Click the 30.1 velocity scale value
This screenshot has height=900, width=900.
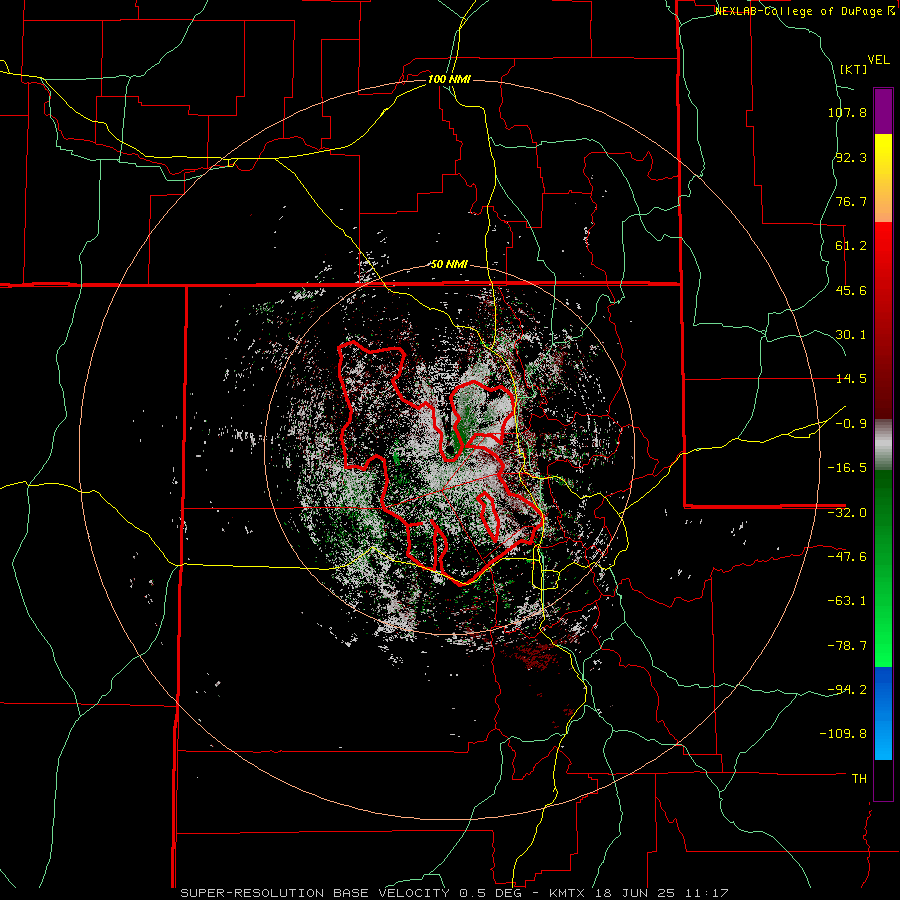click(851, 335)
